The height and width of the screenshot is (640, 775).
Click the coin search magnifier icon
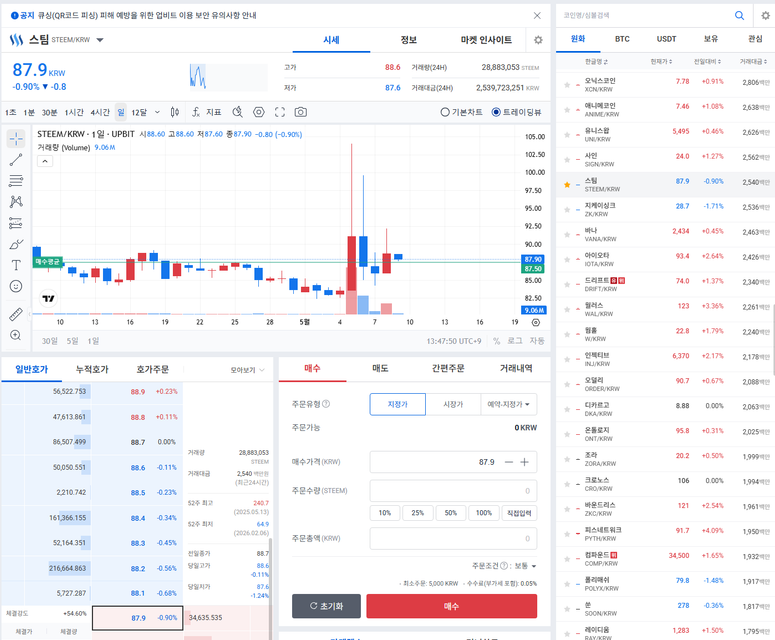pos(739,15)
